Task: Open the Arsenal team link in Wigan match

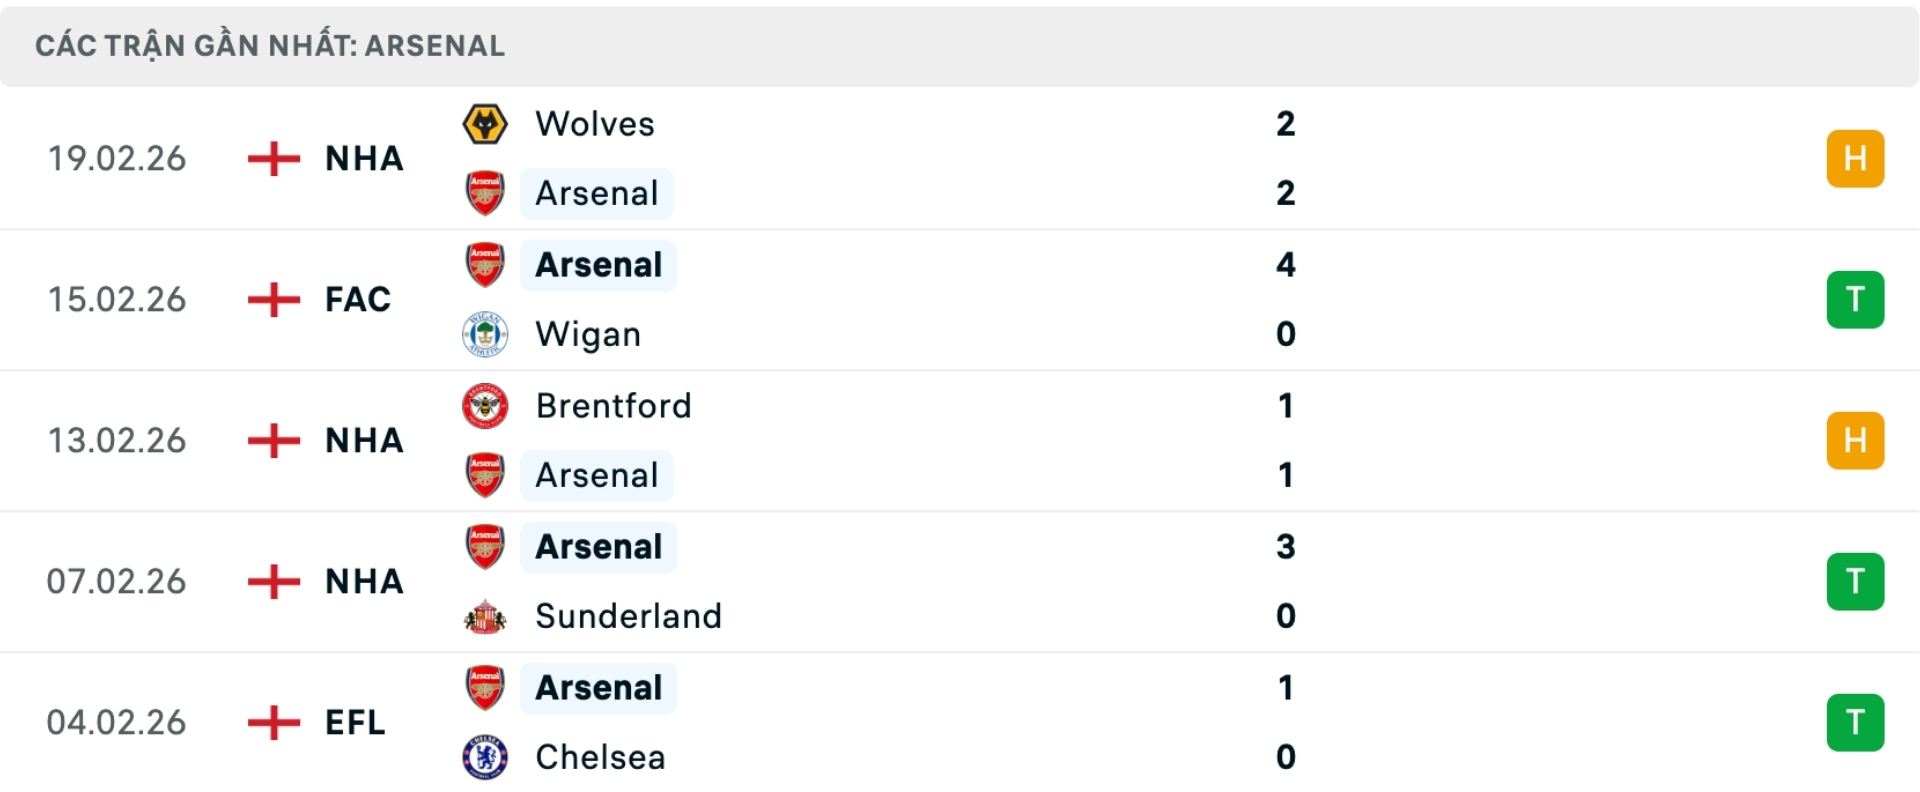Action: coord(598,264)
